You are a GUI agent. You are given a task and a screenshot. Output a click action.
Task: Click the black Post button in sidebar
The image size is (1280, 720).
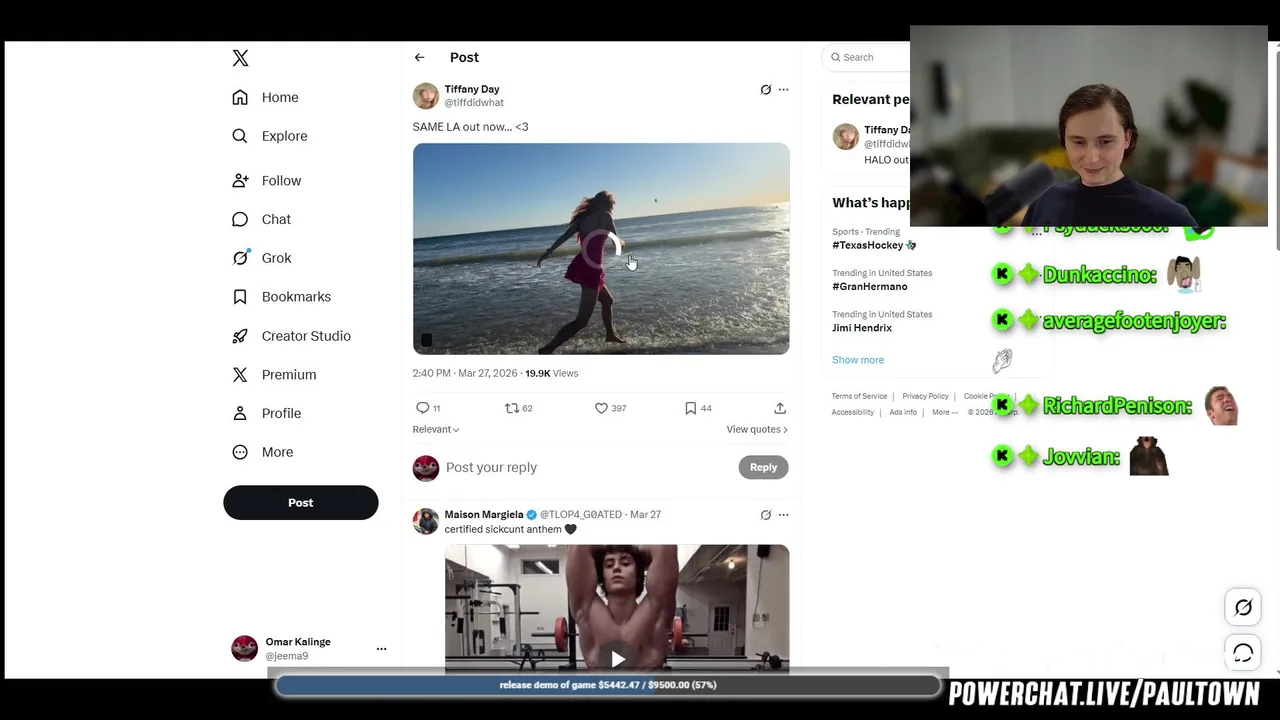coord(301,503)
